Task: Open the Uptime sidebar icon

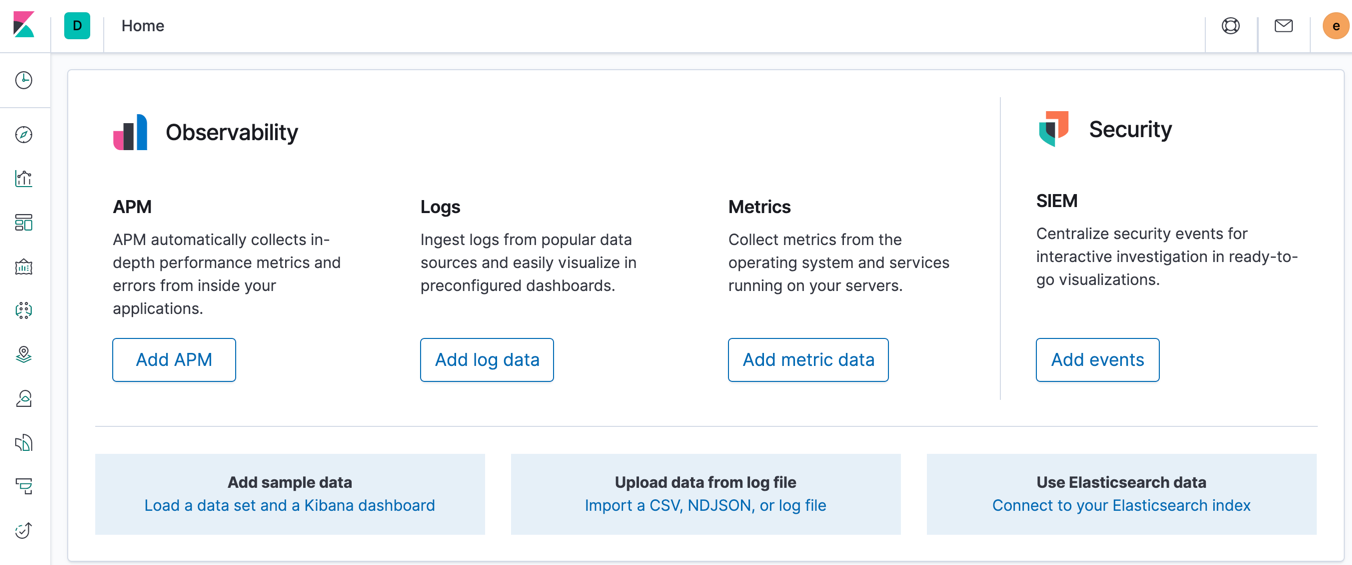Action: [x=24, y=530]
